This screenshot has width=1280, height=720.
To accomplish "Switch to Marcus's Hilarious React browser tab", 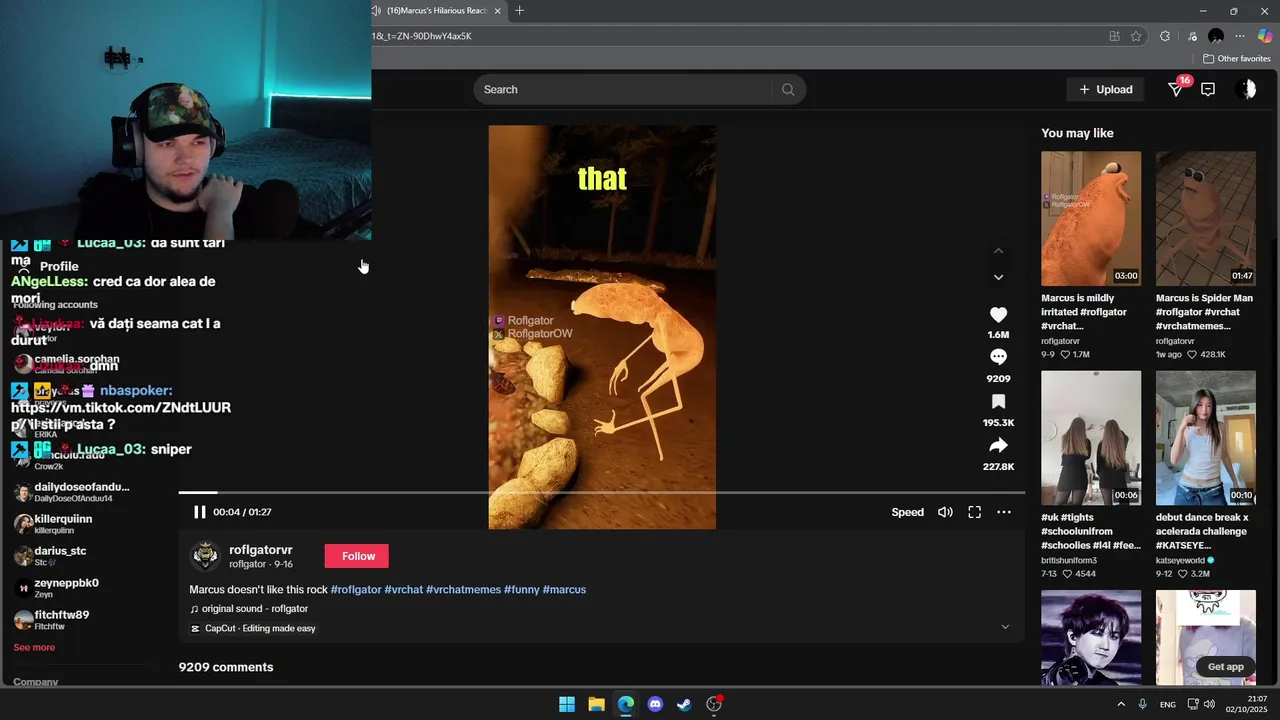I will [435, 11].
